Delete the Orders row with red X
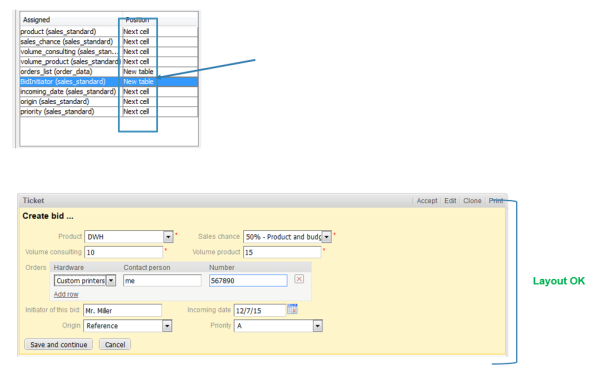The height and width of the screenshot is (378, 600). [x=299, y=279]
